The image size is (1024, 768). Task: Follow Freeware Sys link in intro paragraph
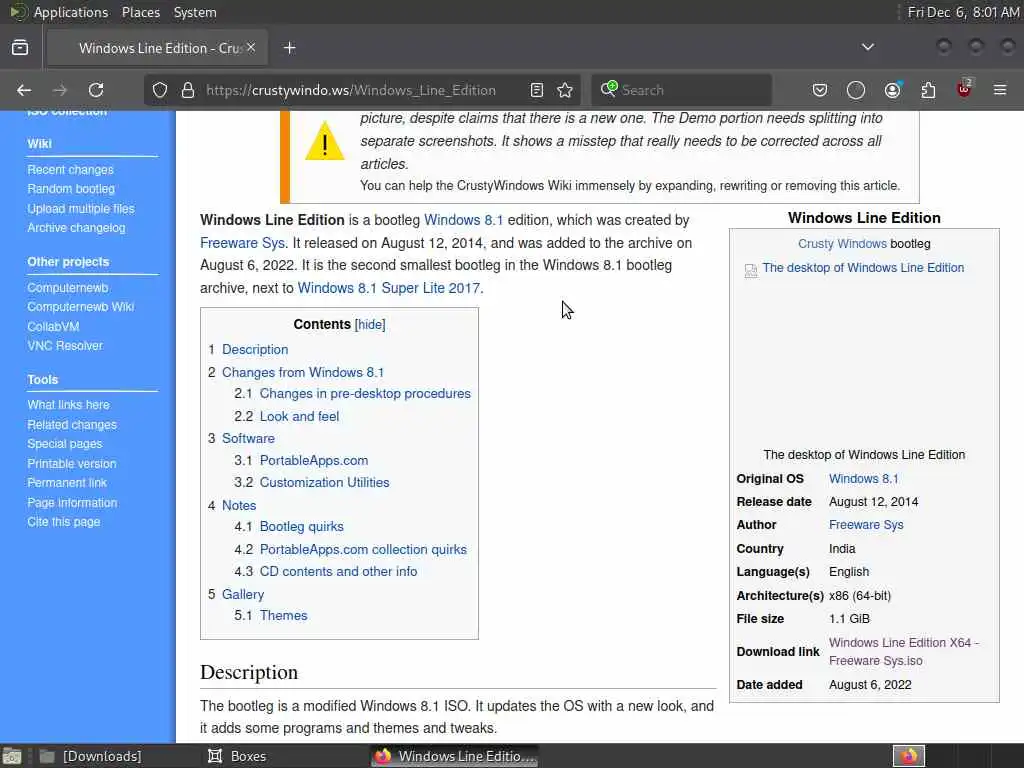pos(242,243)
